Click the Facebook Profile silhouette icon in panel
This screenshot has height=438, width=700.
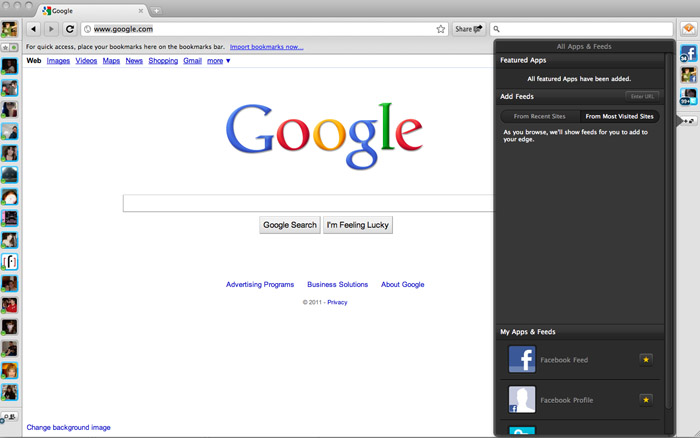tap(522, 400)
